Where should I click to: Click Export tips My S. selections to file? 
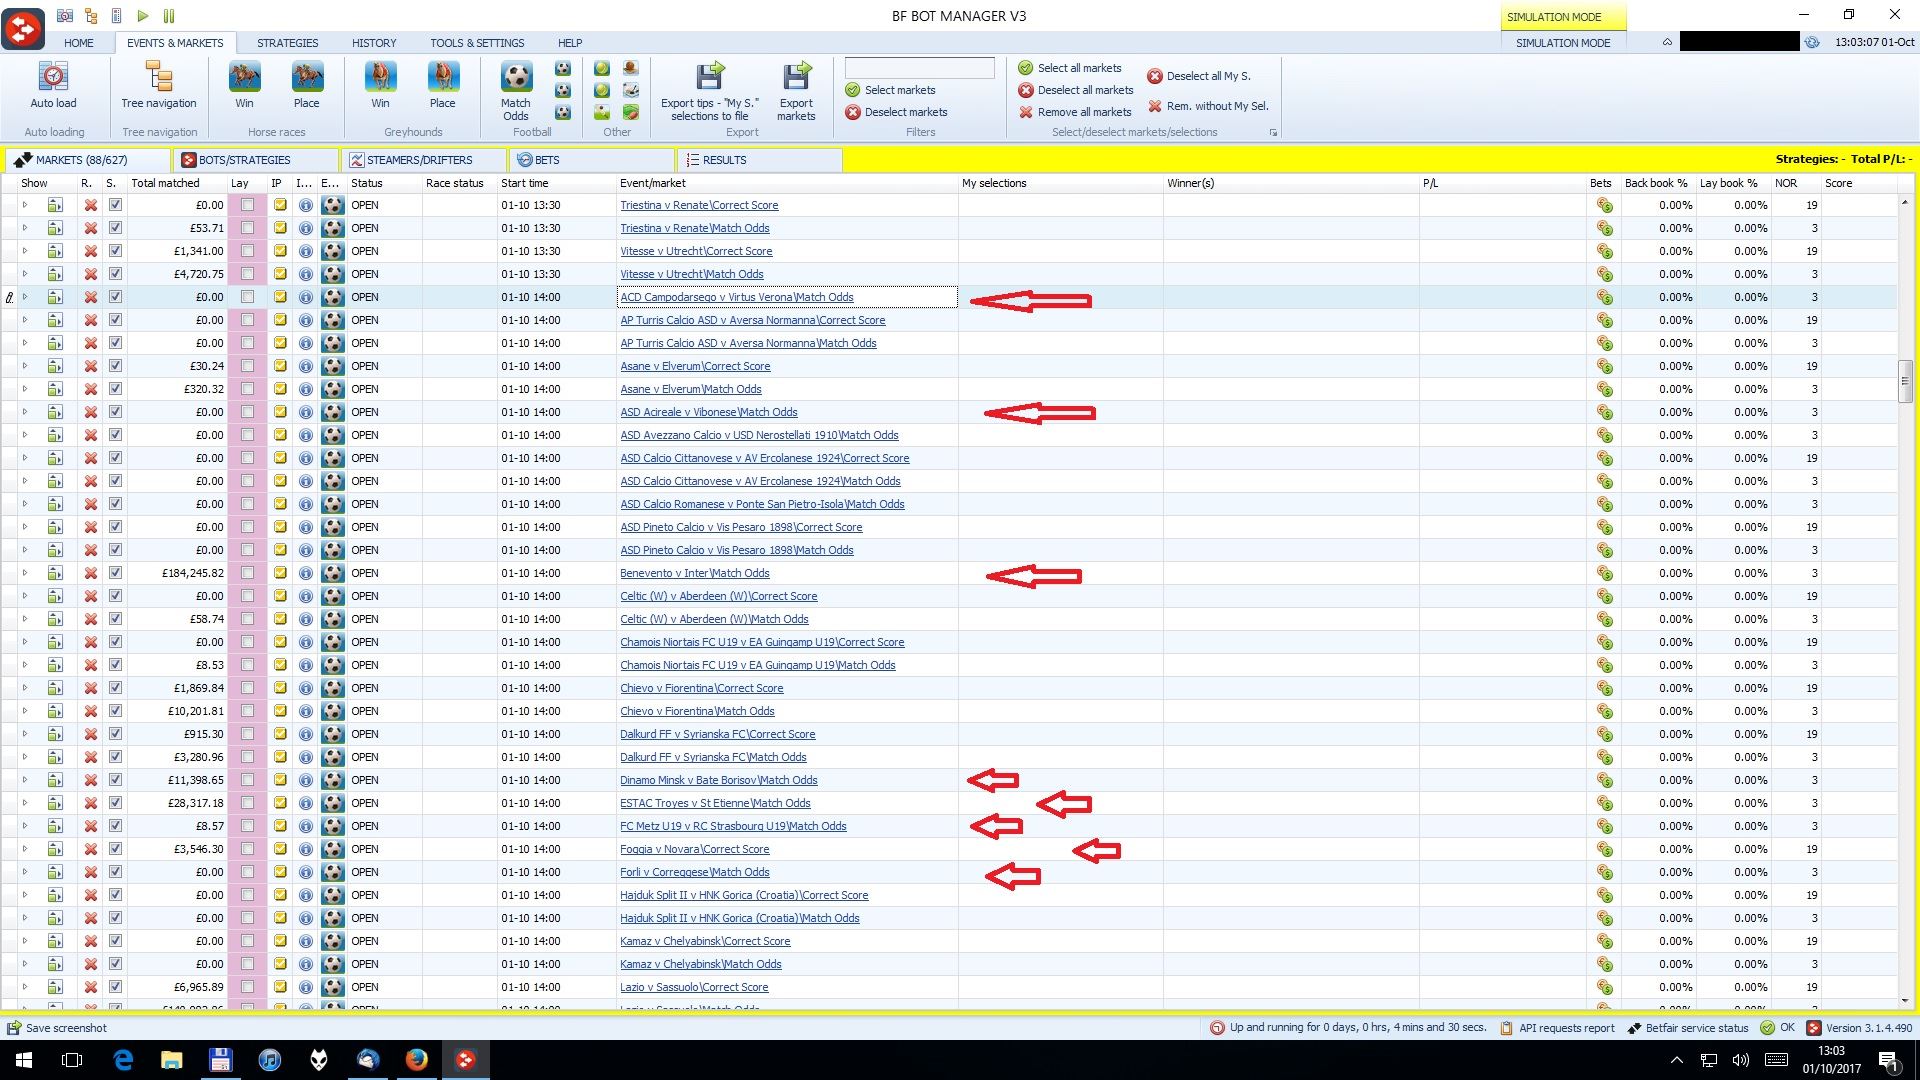coord(710,90)
